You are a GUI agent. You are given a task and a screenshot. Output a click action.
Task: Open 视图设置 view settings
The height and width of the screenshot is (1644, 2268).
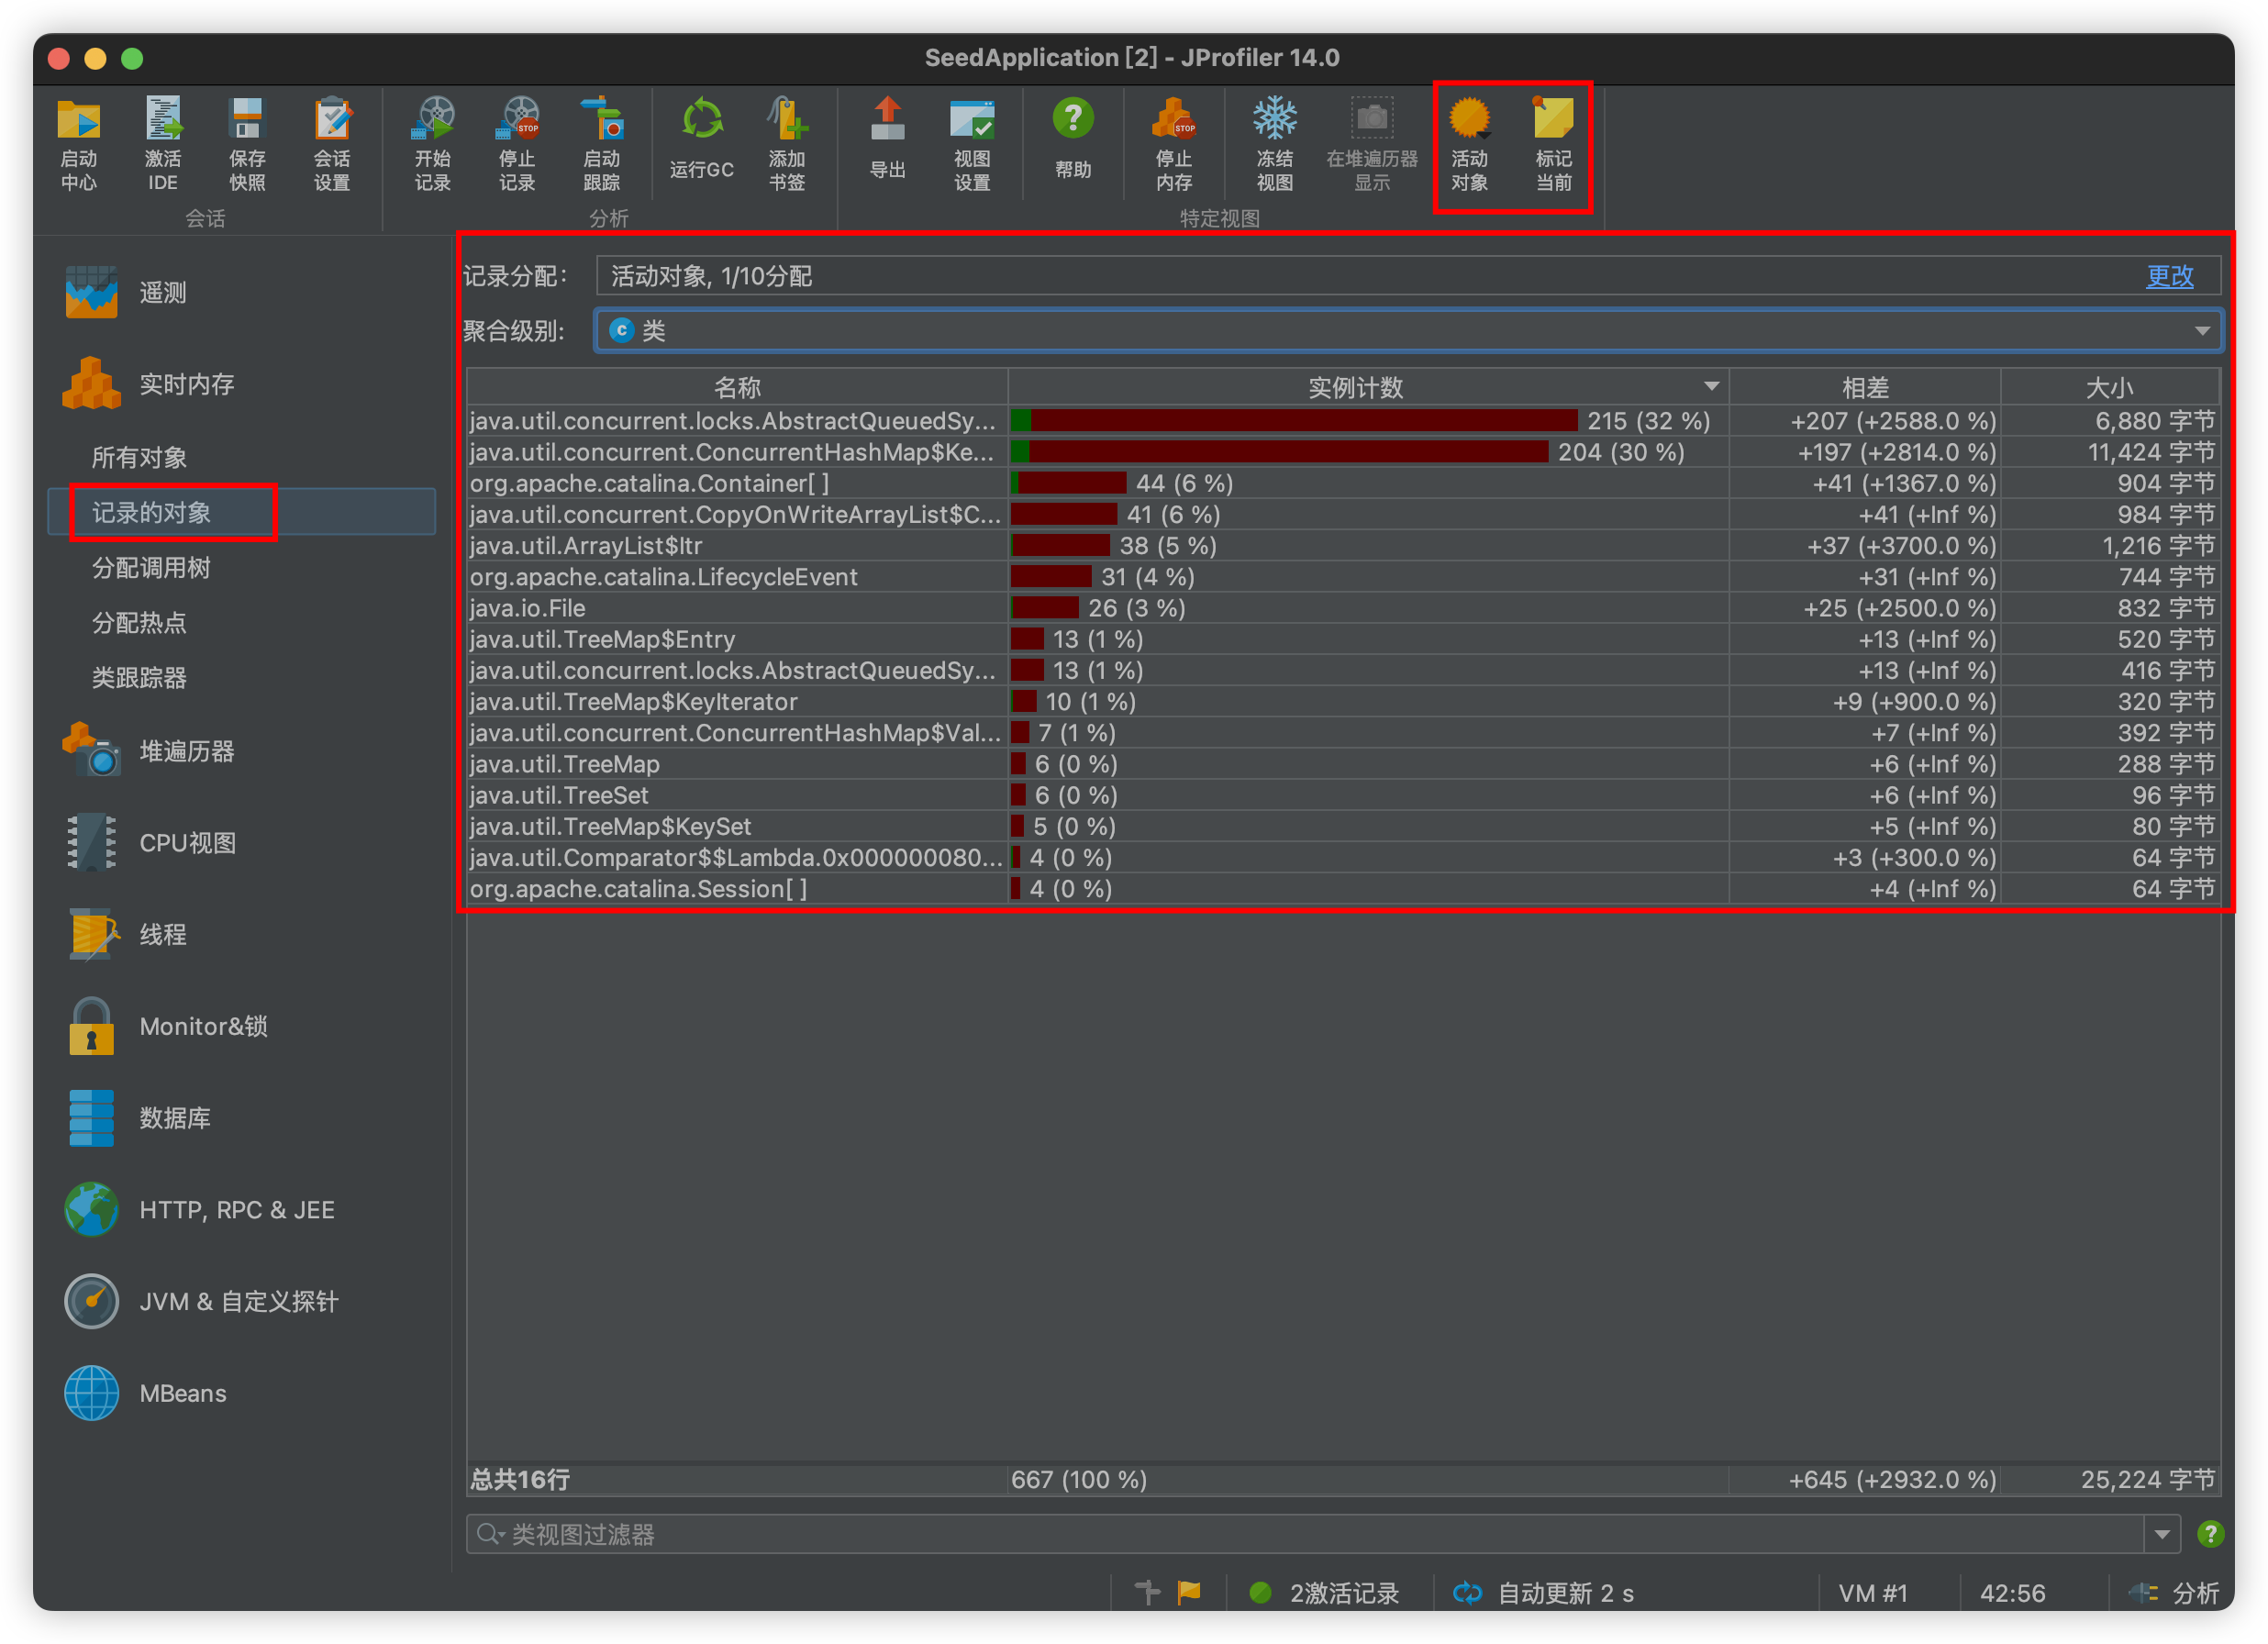(x=971, y=144)
